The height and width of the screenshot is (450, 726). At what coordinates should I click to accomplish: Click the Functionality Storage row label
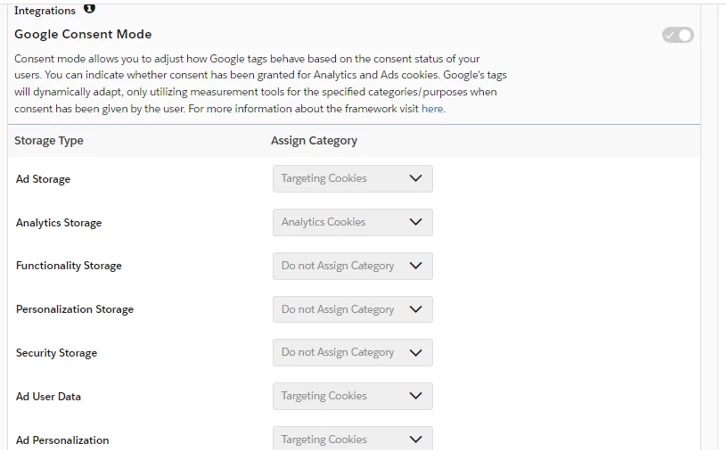68,266
